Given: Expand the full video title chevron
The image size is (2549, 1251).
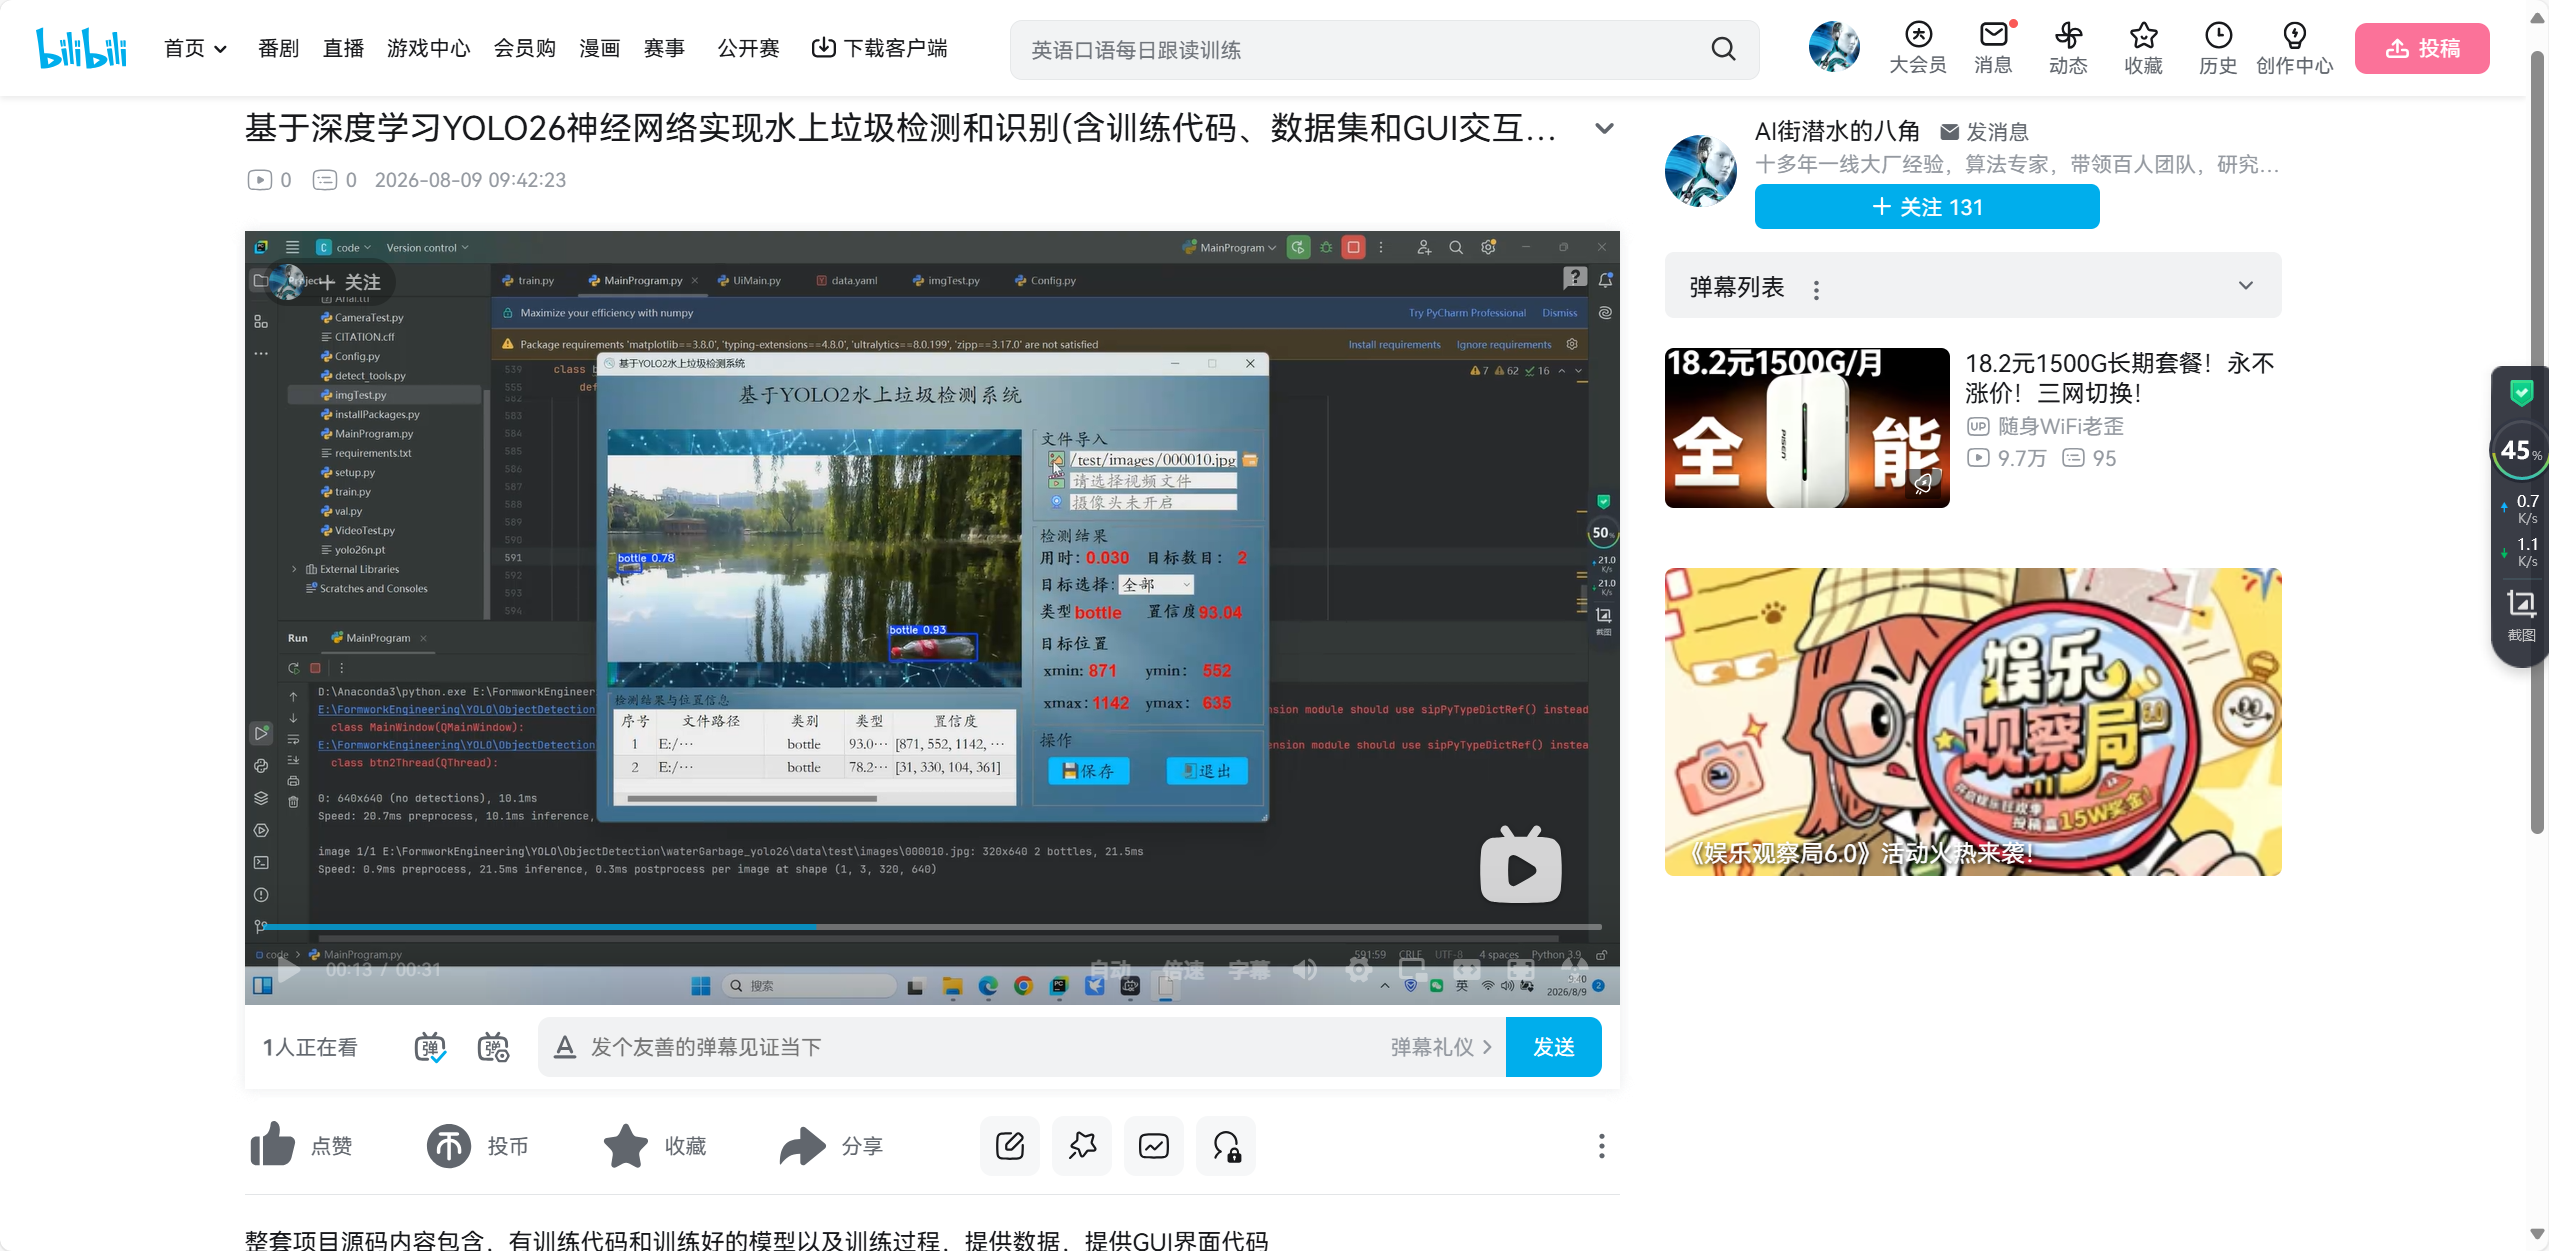Looking at the screenshot, I should 1604,128.
